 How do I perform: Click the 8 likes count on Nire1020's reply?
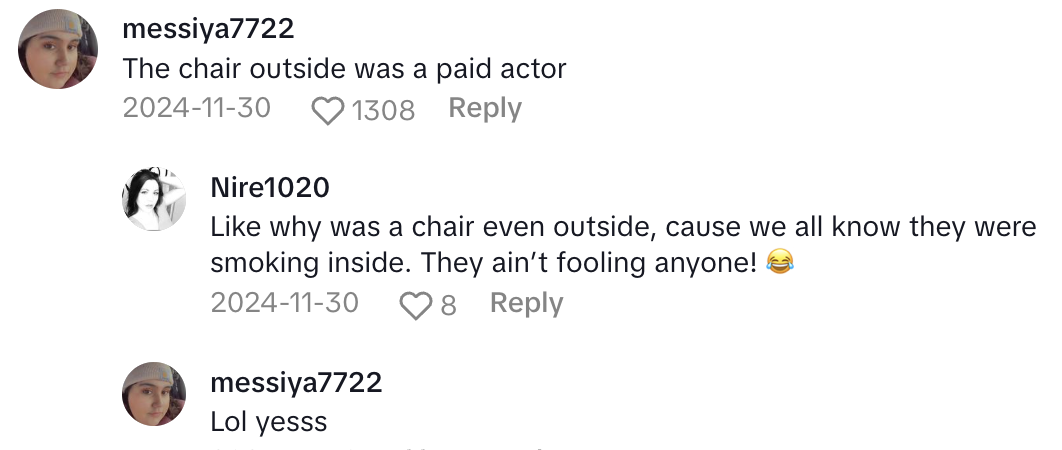click(x=448, y=305)
